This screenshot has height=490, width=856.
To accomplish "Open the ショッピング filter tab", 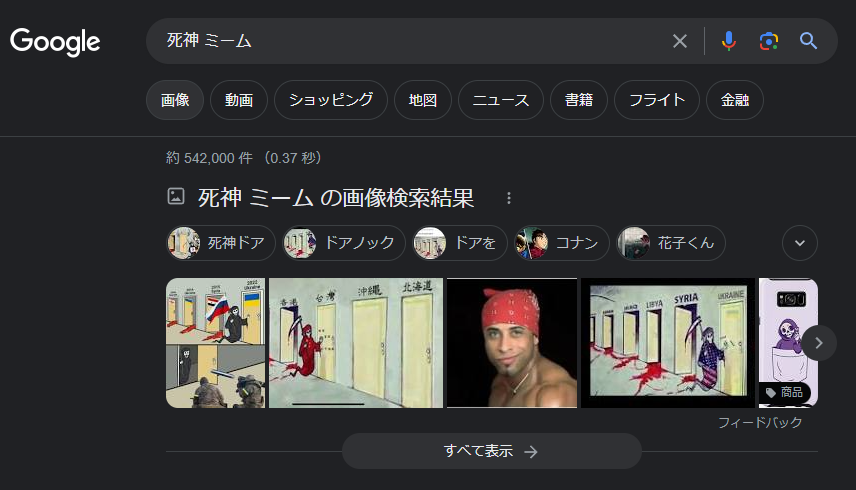I will 331,100.
